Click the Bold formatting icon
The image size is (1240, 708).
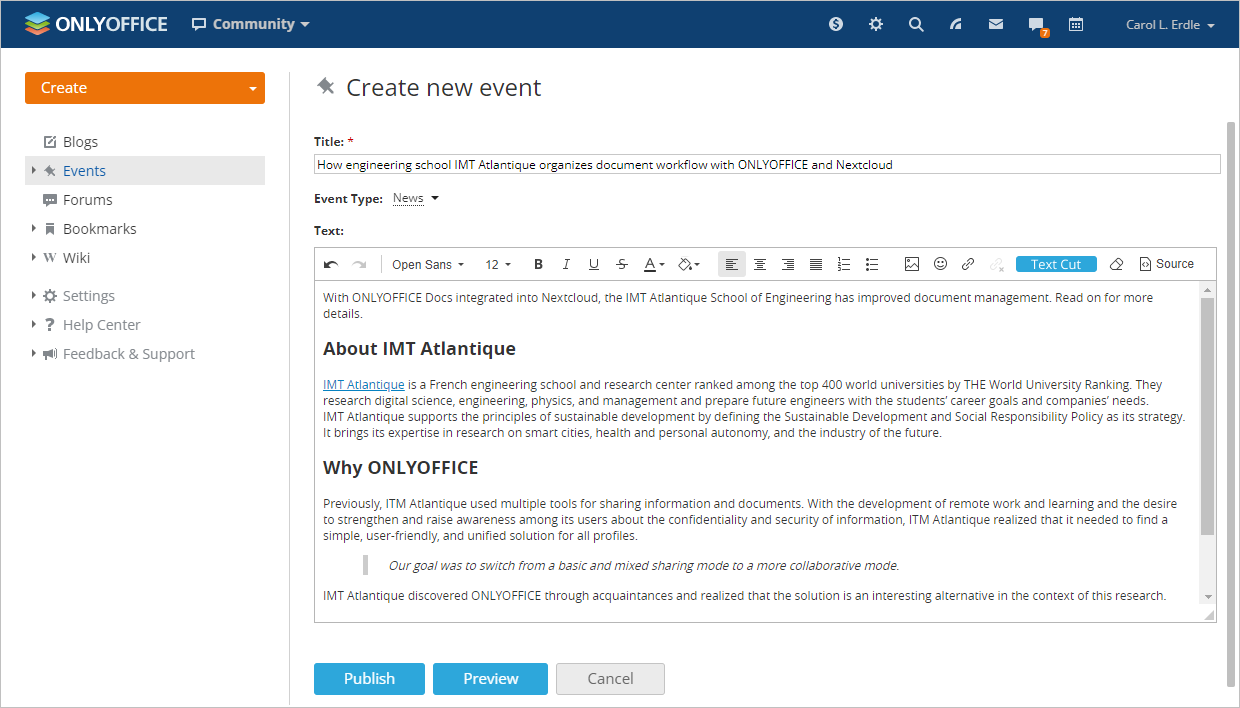point(538,264)
